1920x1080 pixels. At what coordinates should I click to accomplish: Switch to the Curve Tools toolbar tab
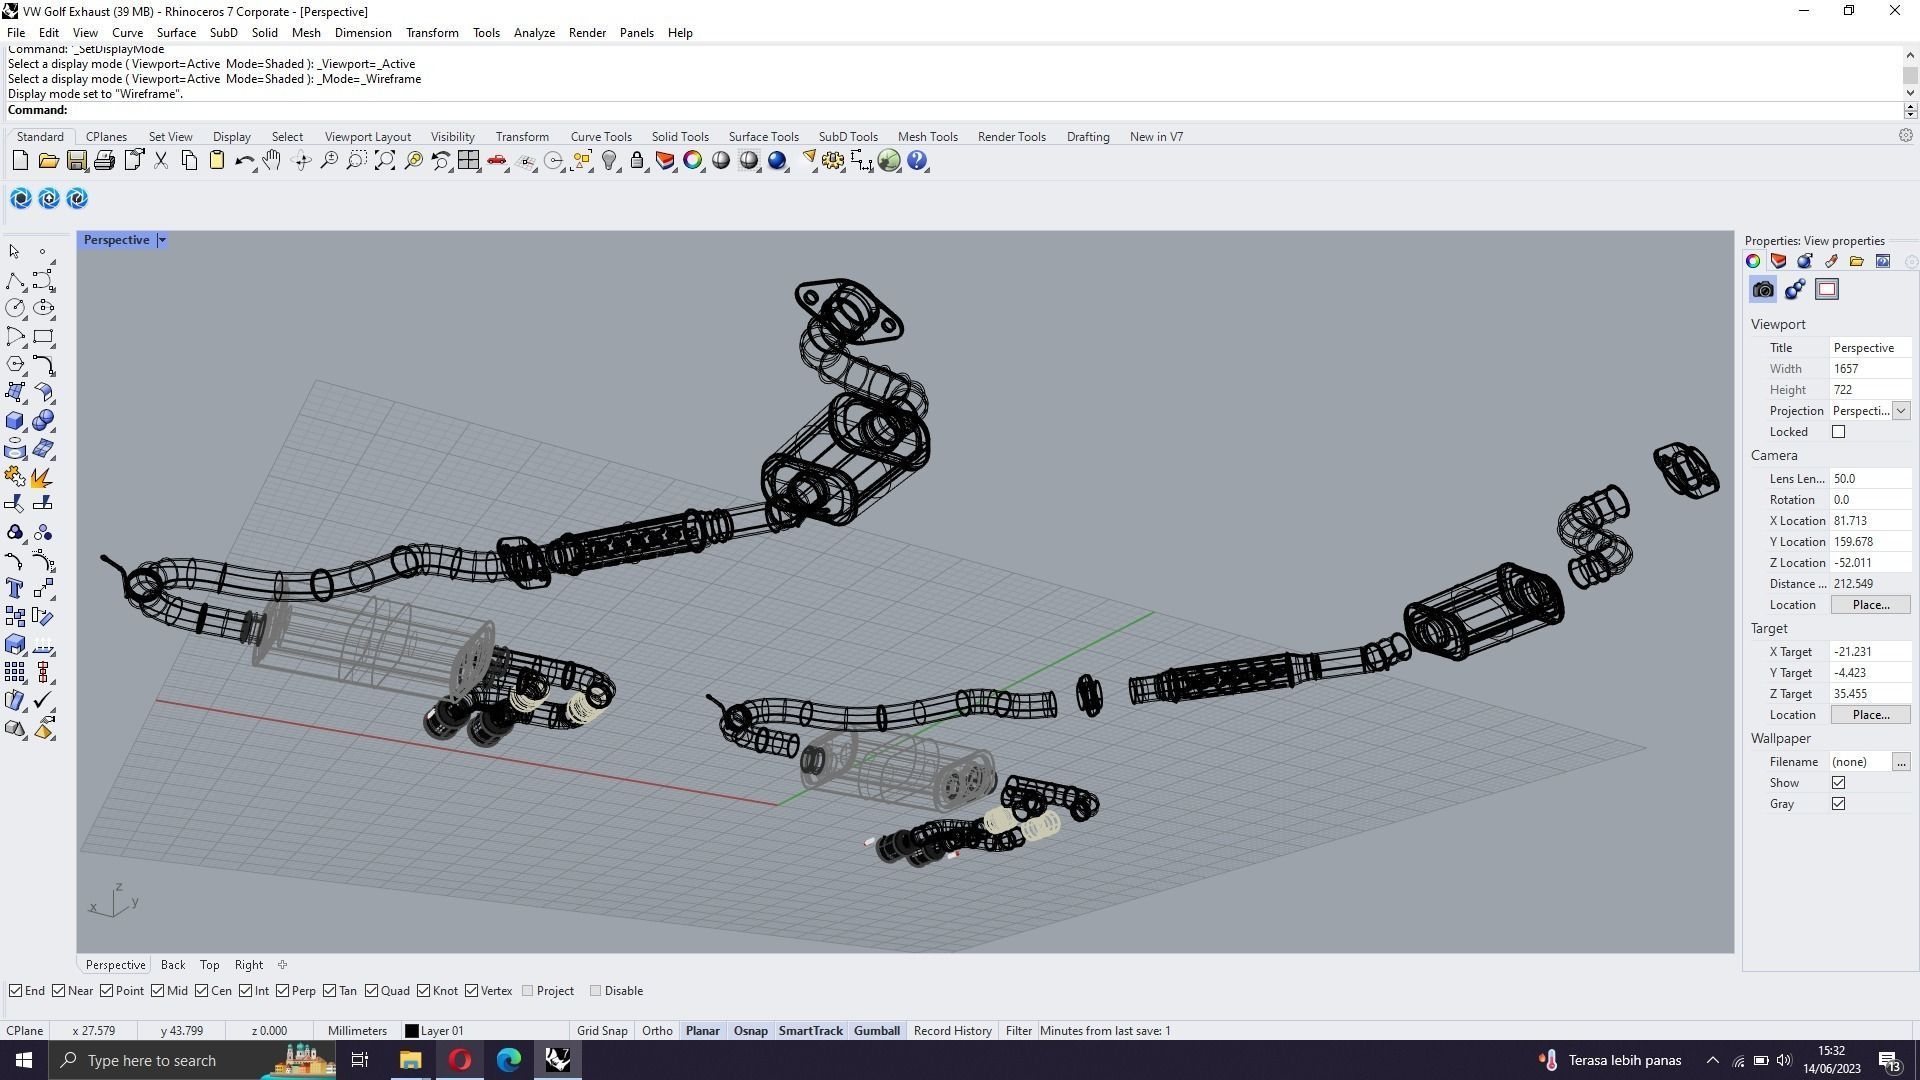(x=601, y=137)
